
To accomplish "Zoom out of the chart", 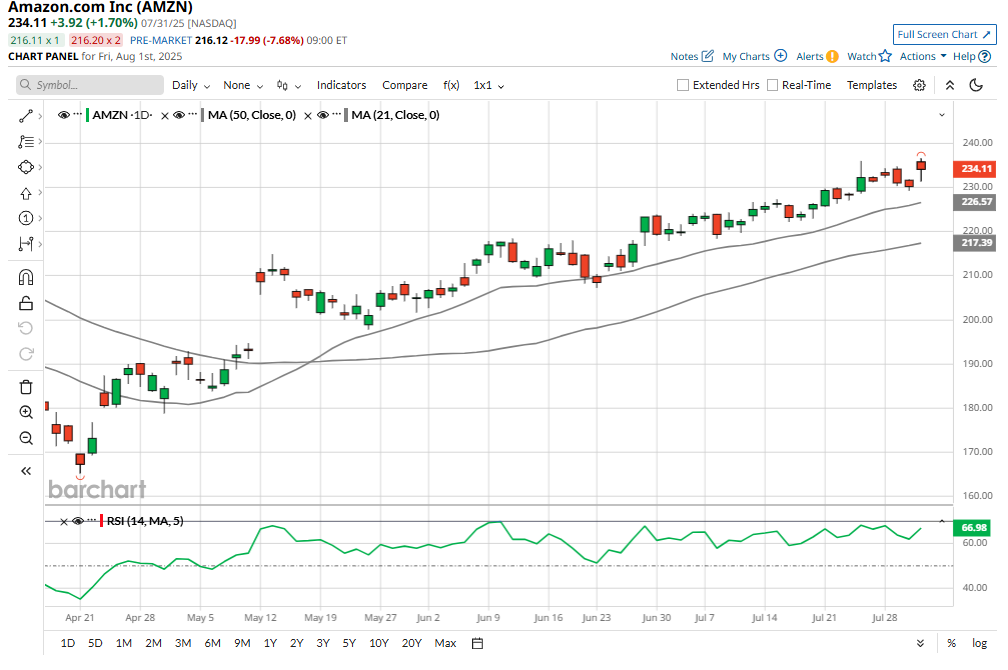I will point(26,438).
